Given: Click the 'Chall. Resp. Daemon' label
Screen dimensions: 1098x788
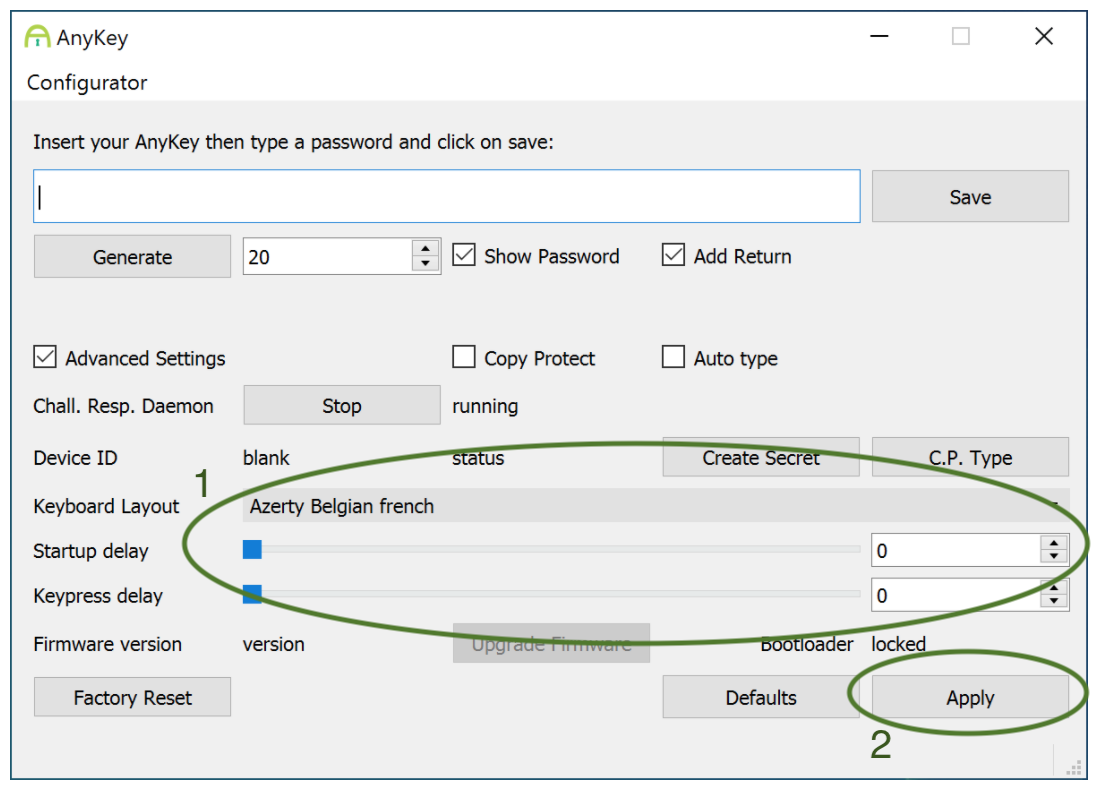Looking at the screenshot, I should [x=123, y=406].
